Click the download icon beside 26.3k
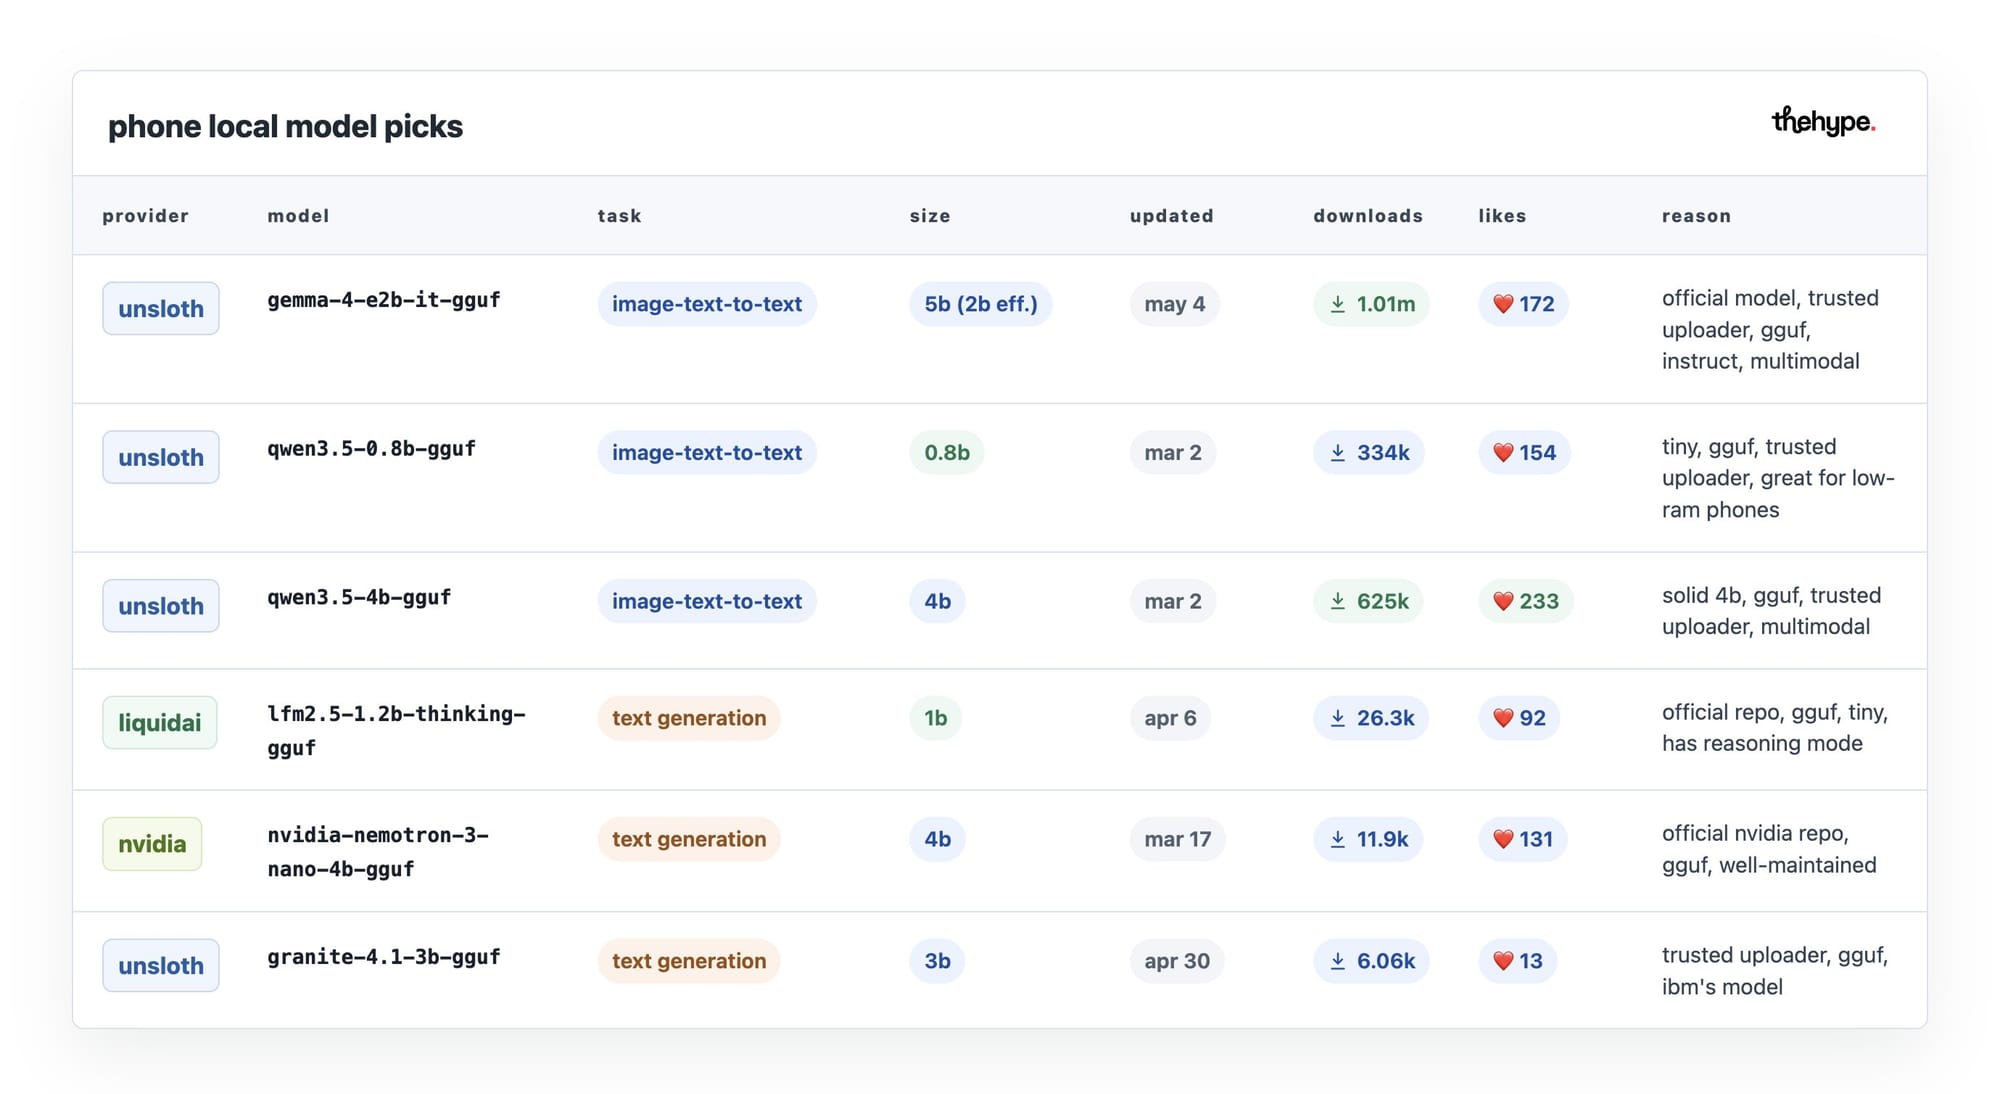This screenshot has width=2000, height=1094. point(1337,718)
